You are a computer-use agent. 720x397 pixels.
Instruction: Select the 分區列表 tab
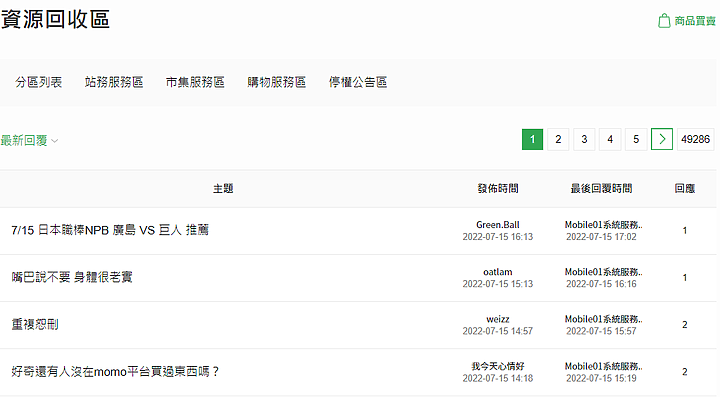point(39,82)
